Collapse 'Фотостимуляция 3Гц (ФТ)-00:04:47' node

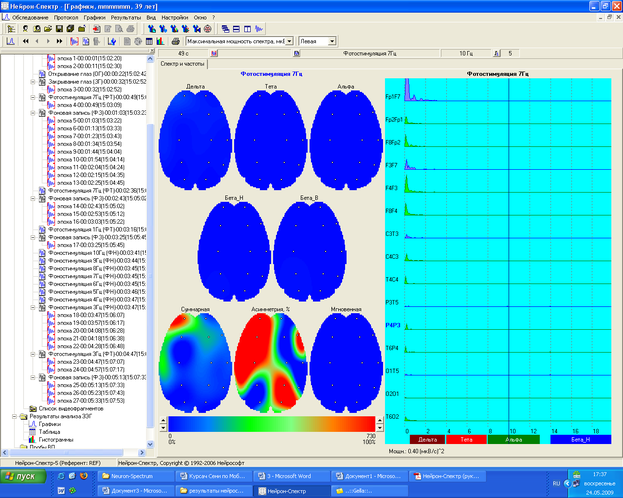(x=33, y=354)
